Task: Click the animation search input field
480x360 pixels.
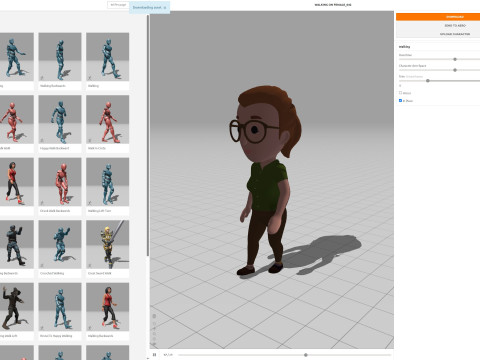Action: coord(118,5)
